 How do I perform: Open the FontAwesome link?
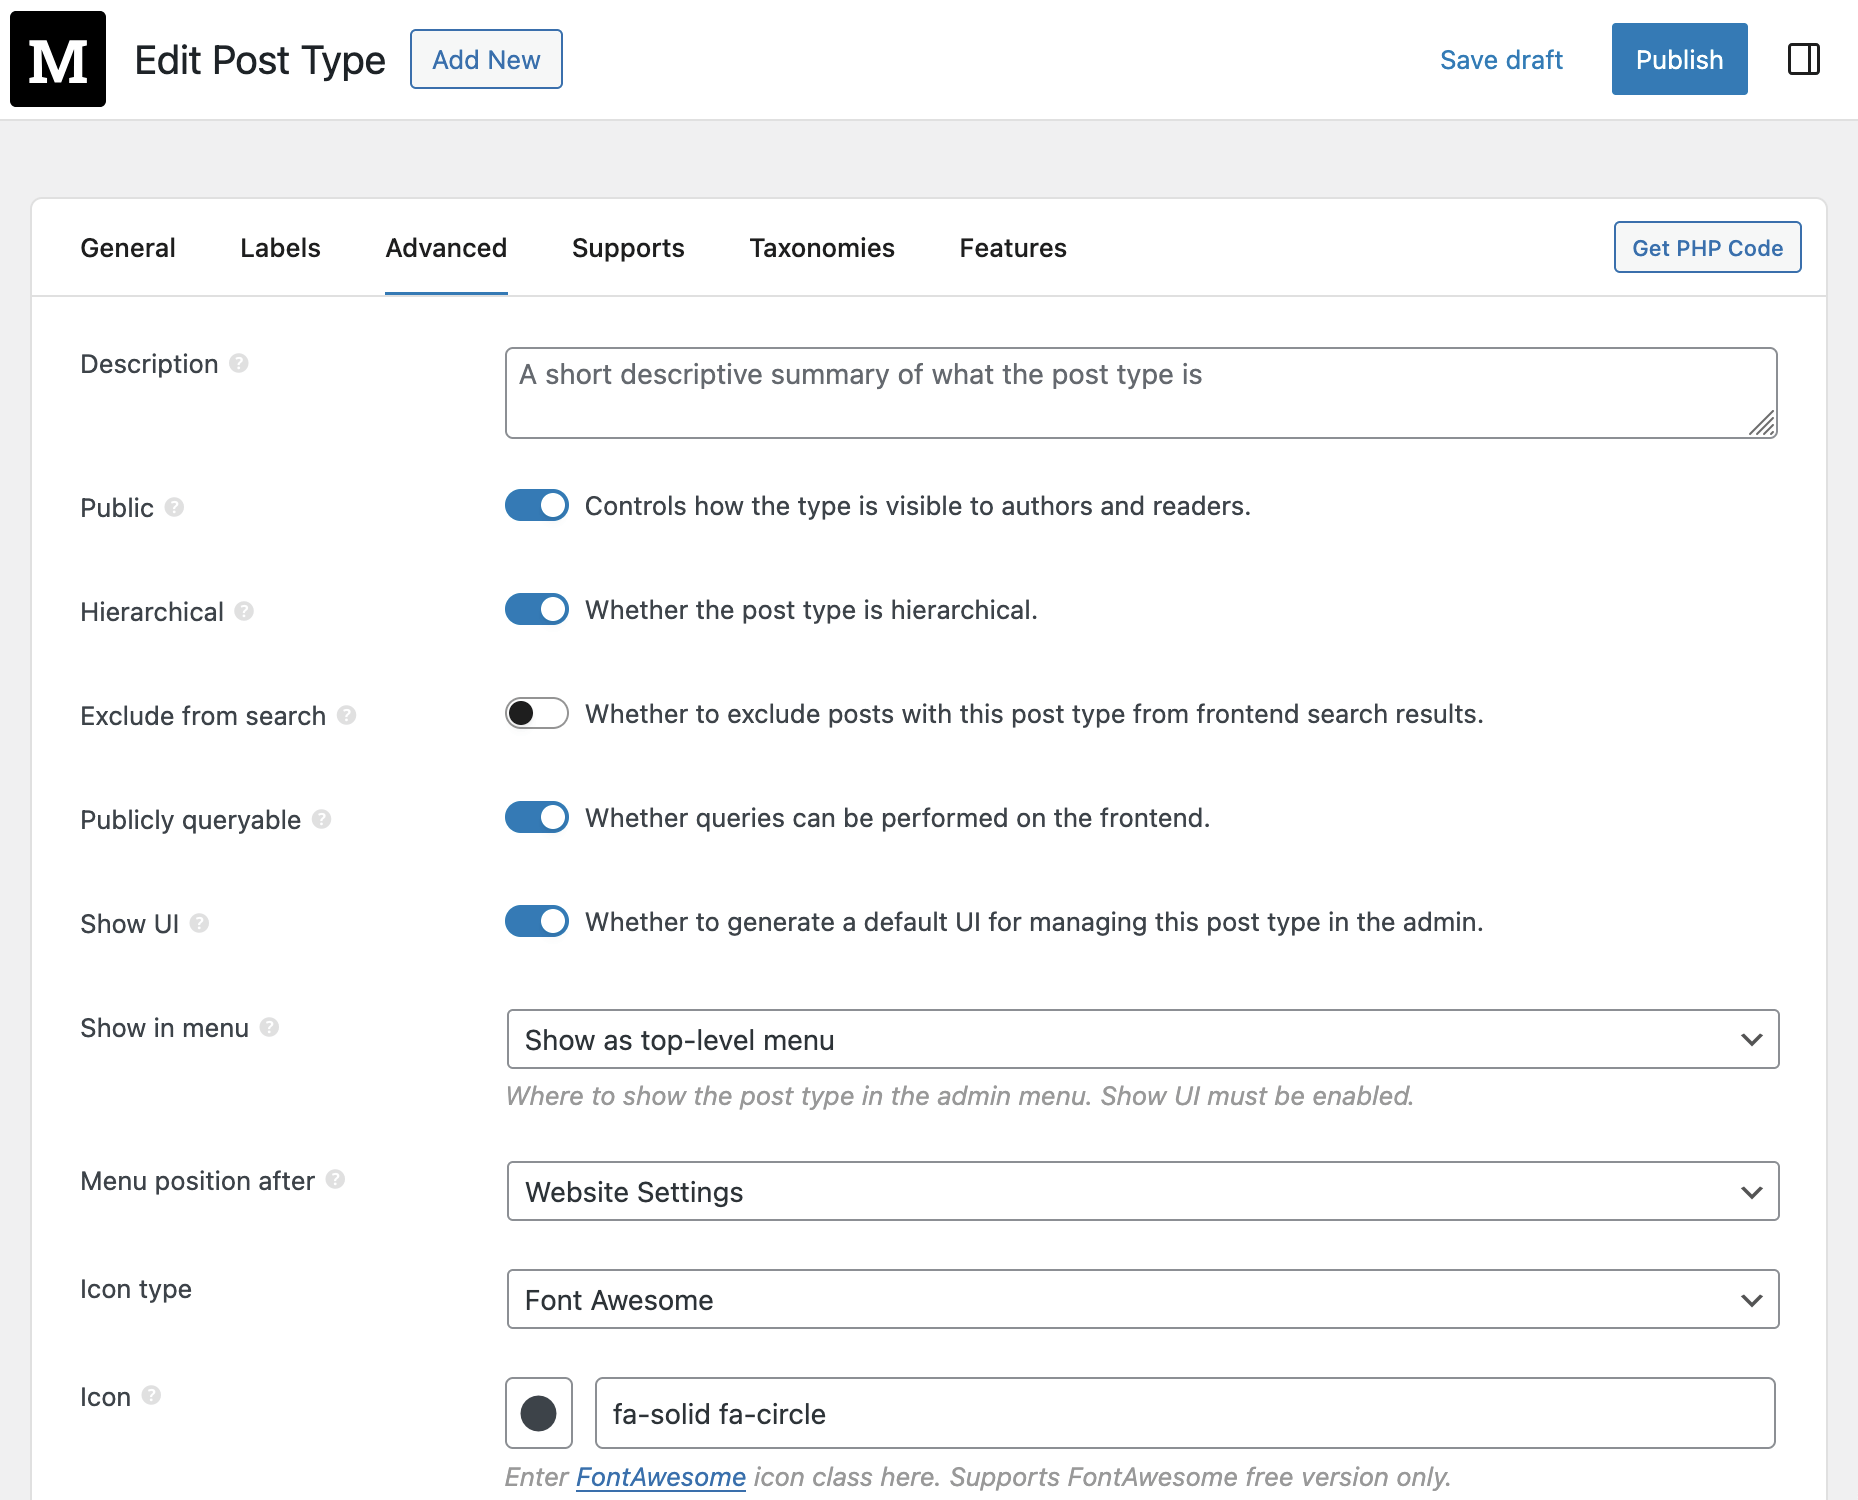click(660, 1477)
